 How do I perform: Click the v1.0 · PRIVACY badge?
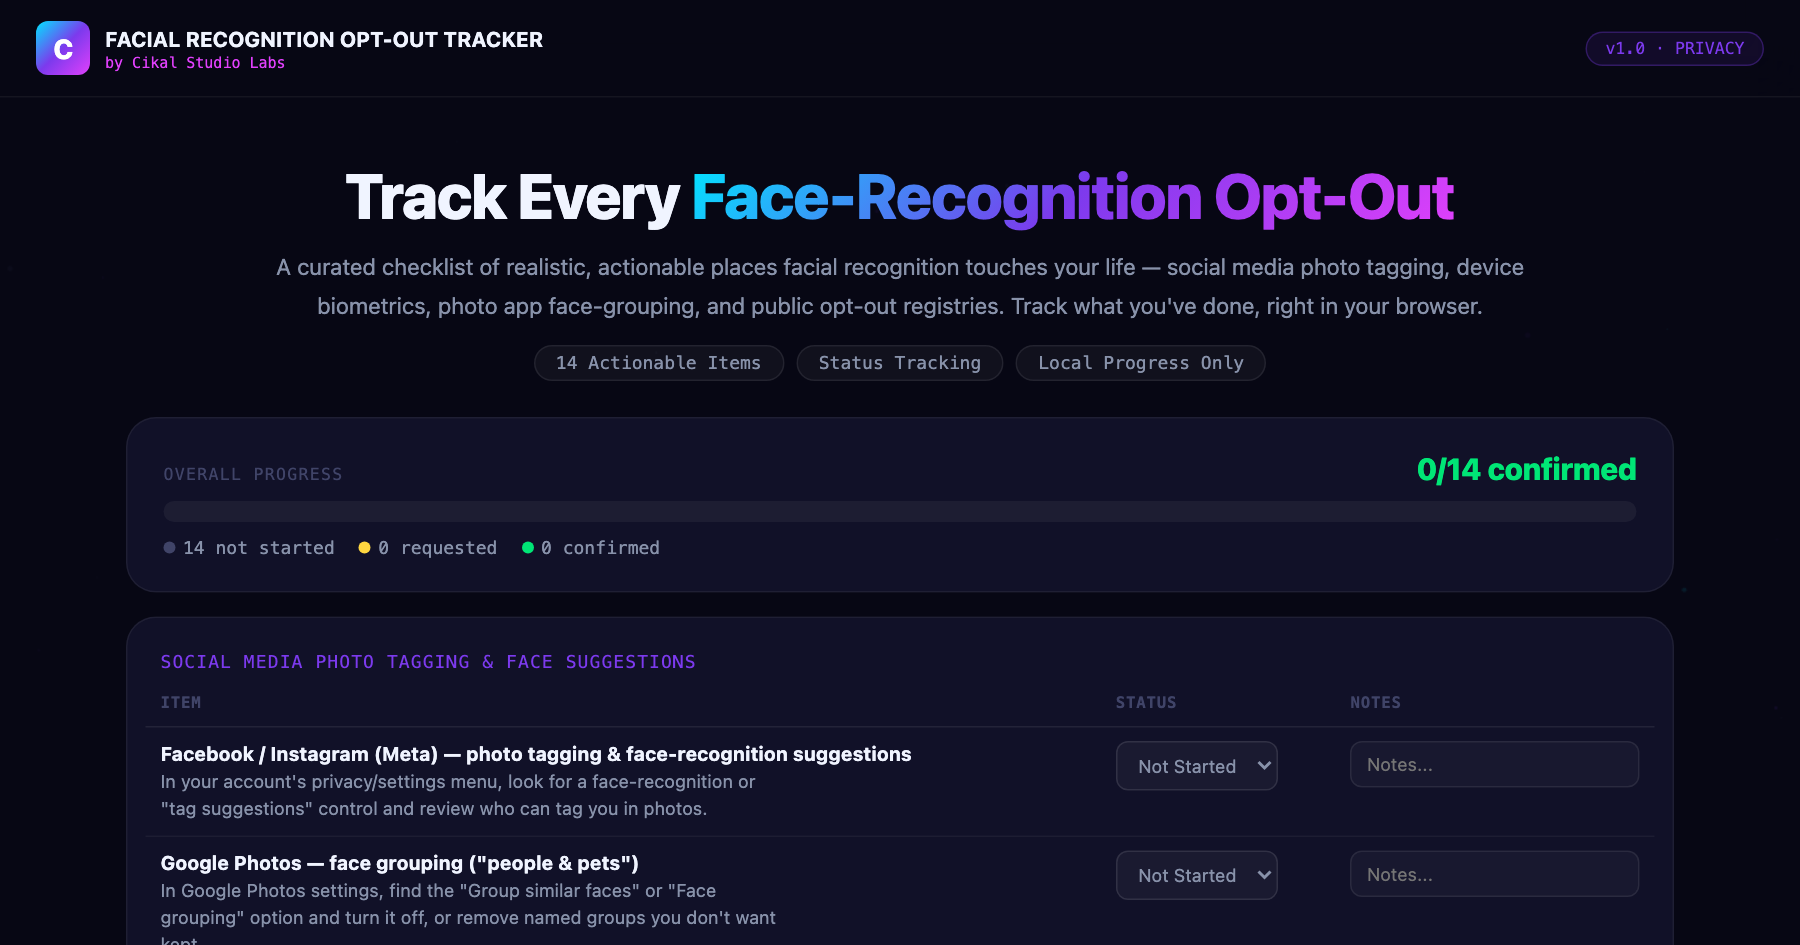coord(1674,48)
